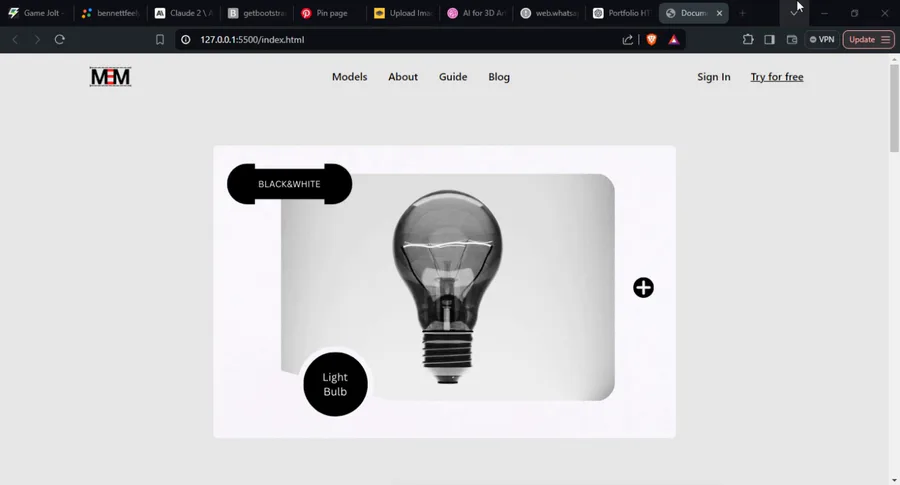Open the Update menu button
Image resolution: width=900 pixels, height=485 pixels.
[x=869, y=40]
